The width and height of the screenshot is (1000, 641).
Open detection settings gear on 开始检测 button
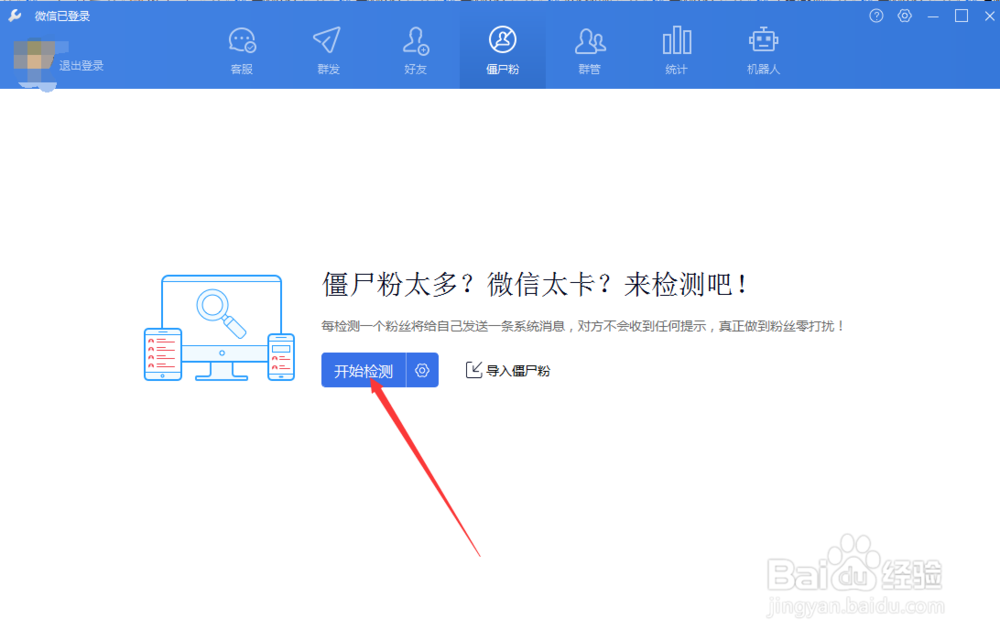coord(420,369)
